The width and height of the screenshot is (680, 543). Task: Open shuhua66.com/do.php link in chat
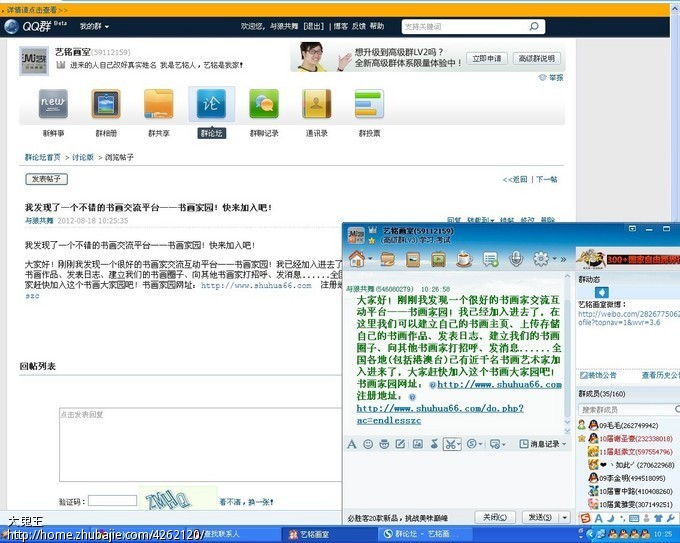tap(440, 414)
